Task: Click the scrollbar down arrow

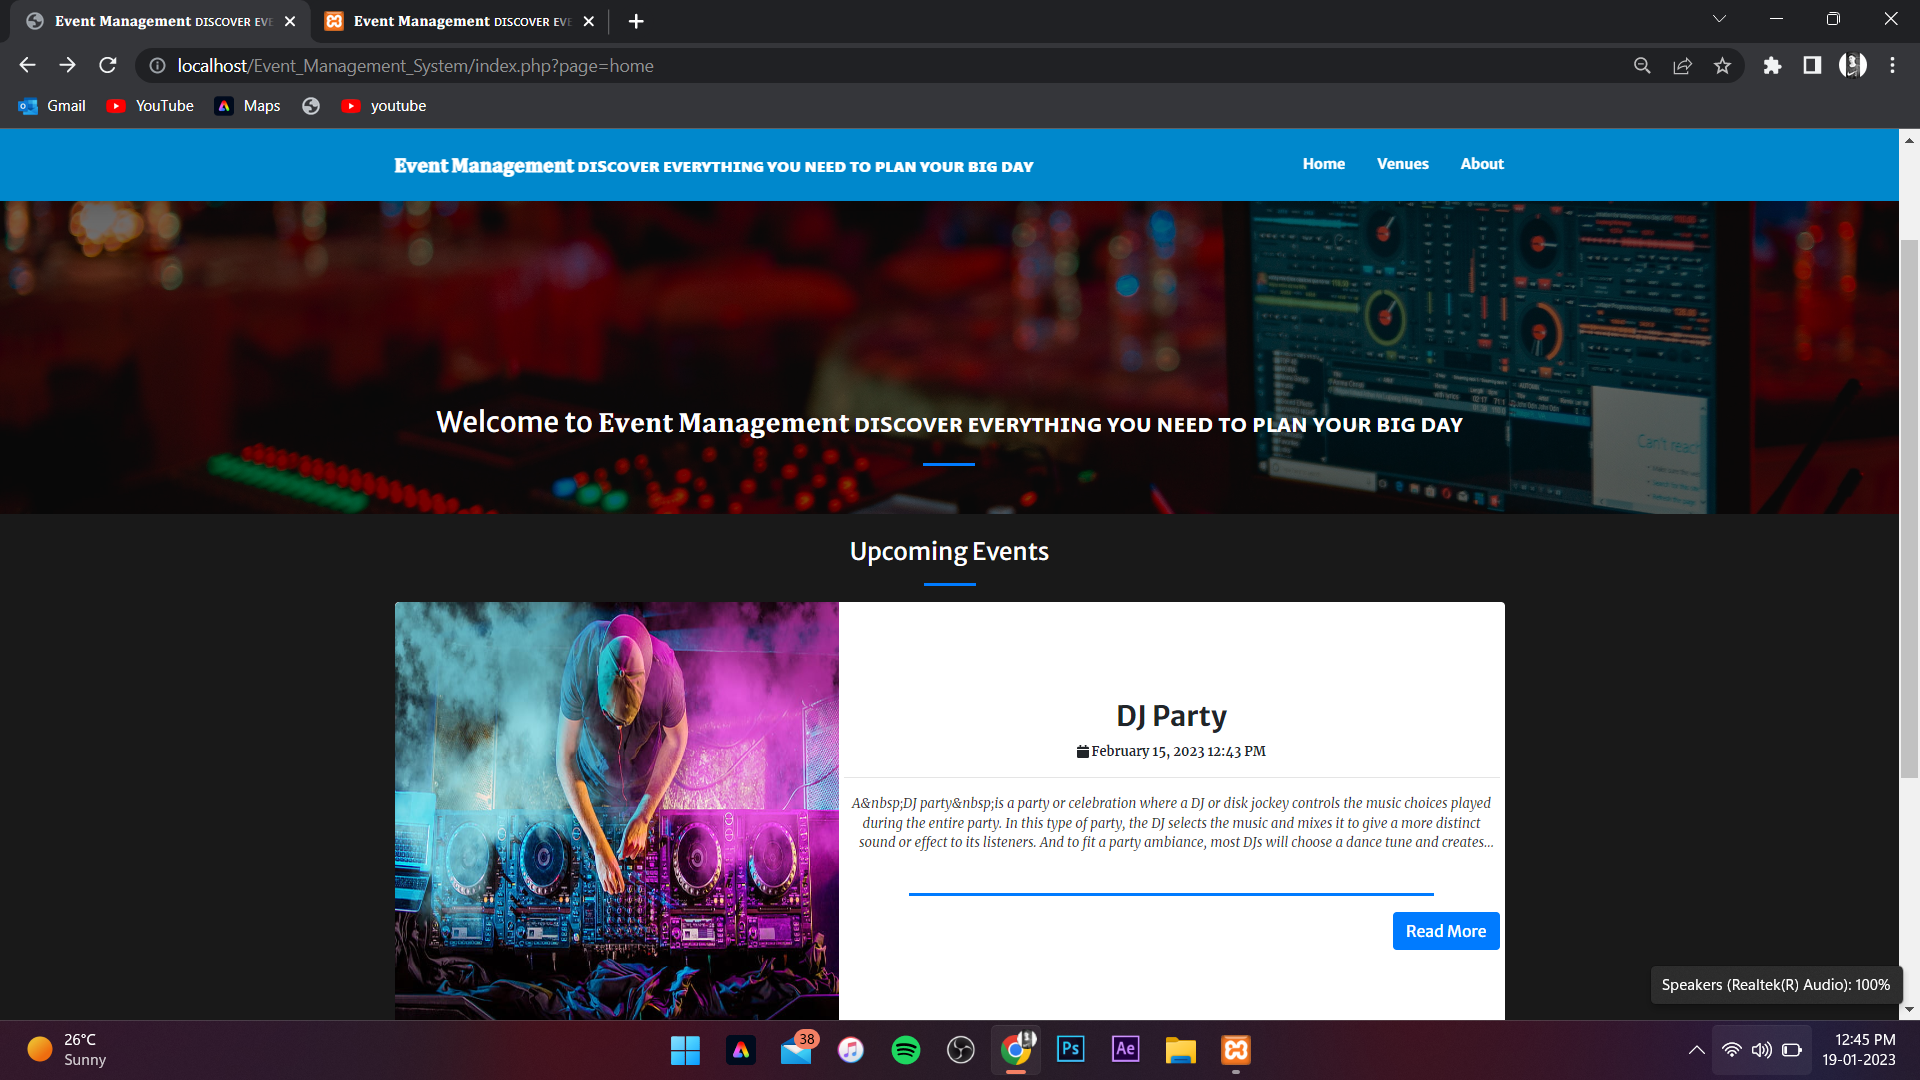Action: tap(1909, 1010)
